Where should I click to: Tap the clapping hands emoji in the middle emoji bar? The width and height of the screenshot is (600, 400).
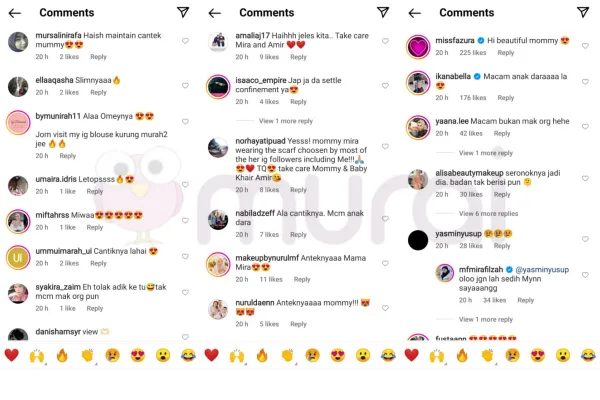[x=287, y=355]
